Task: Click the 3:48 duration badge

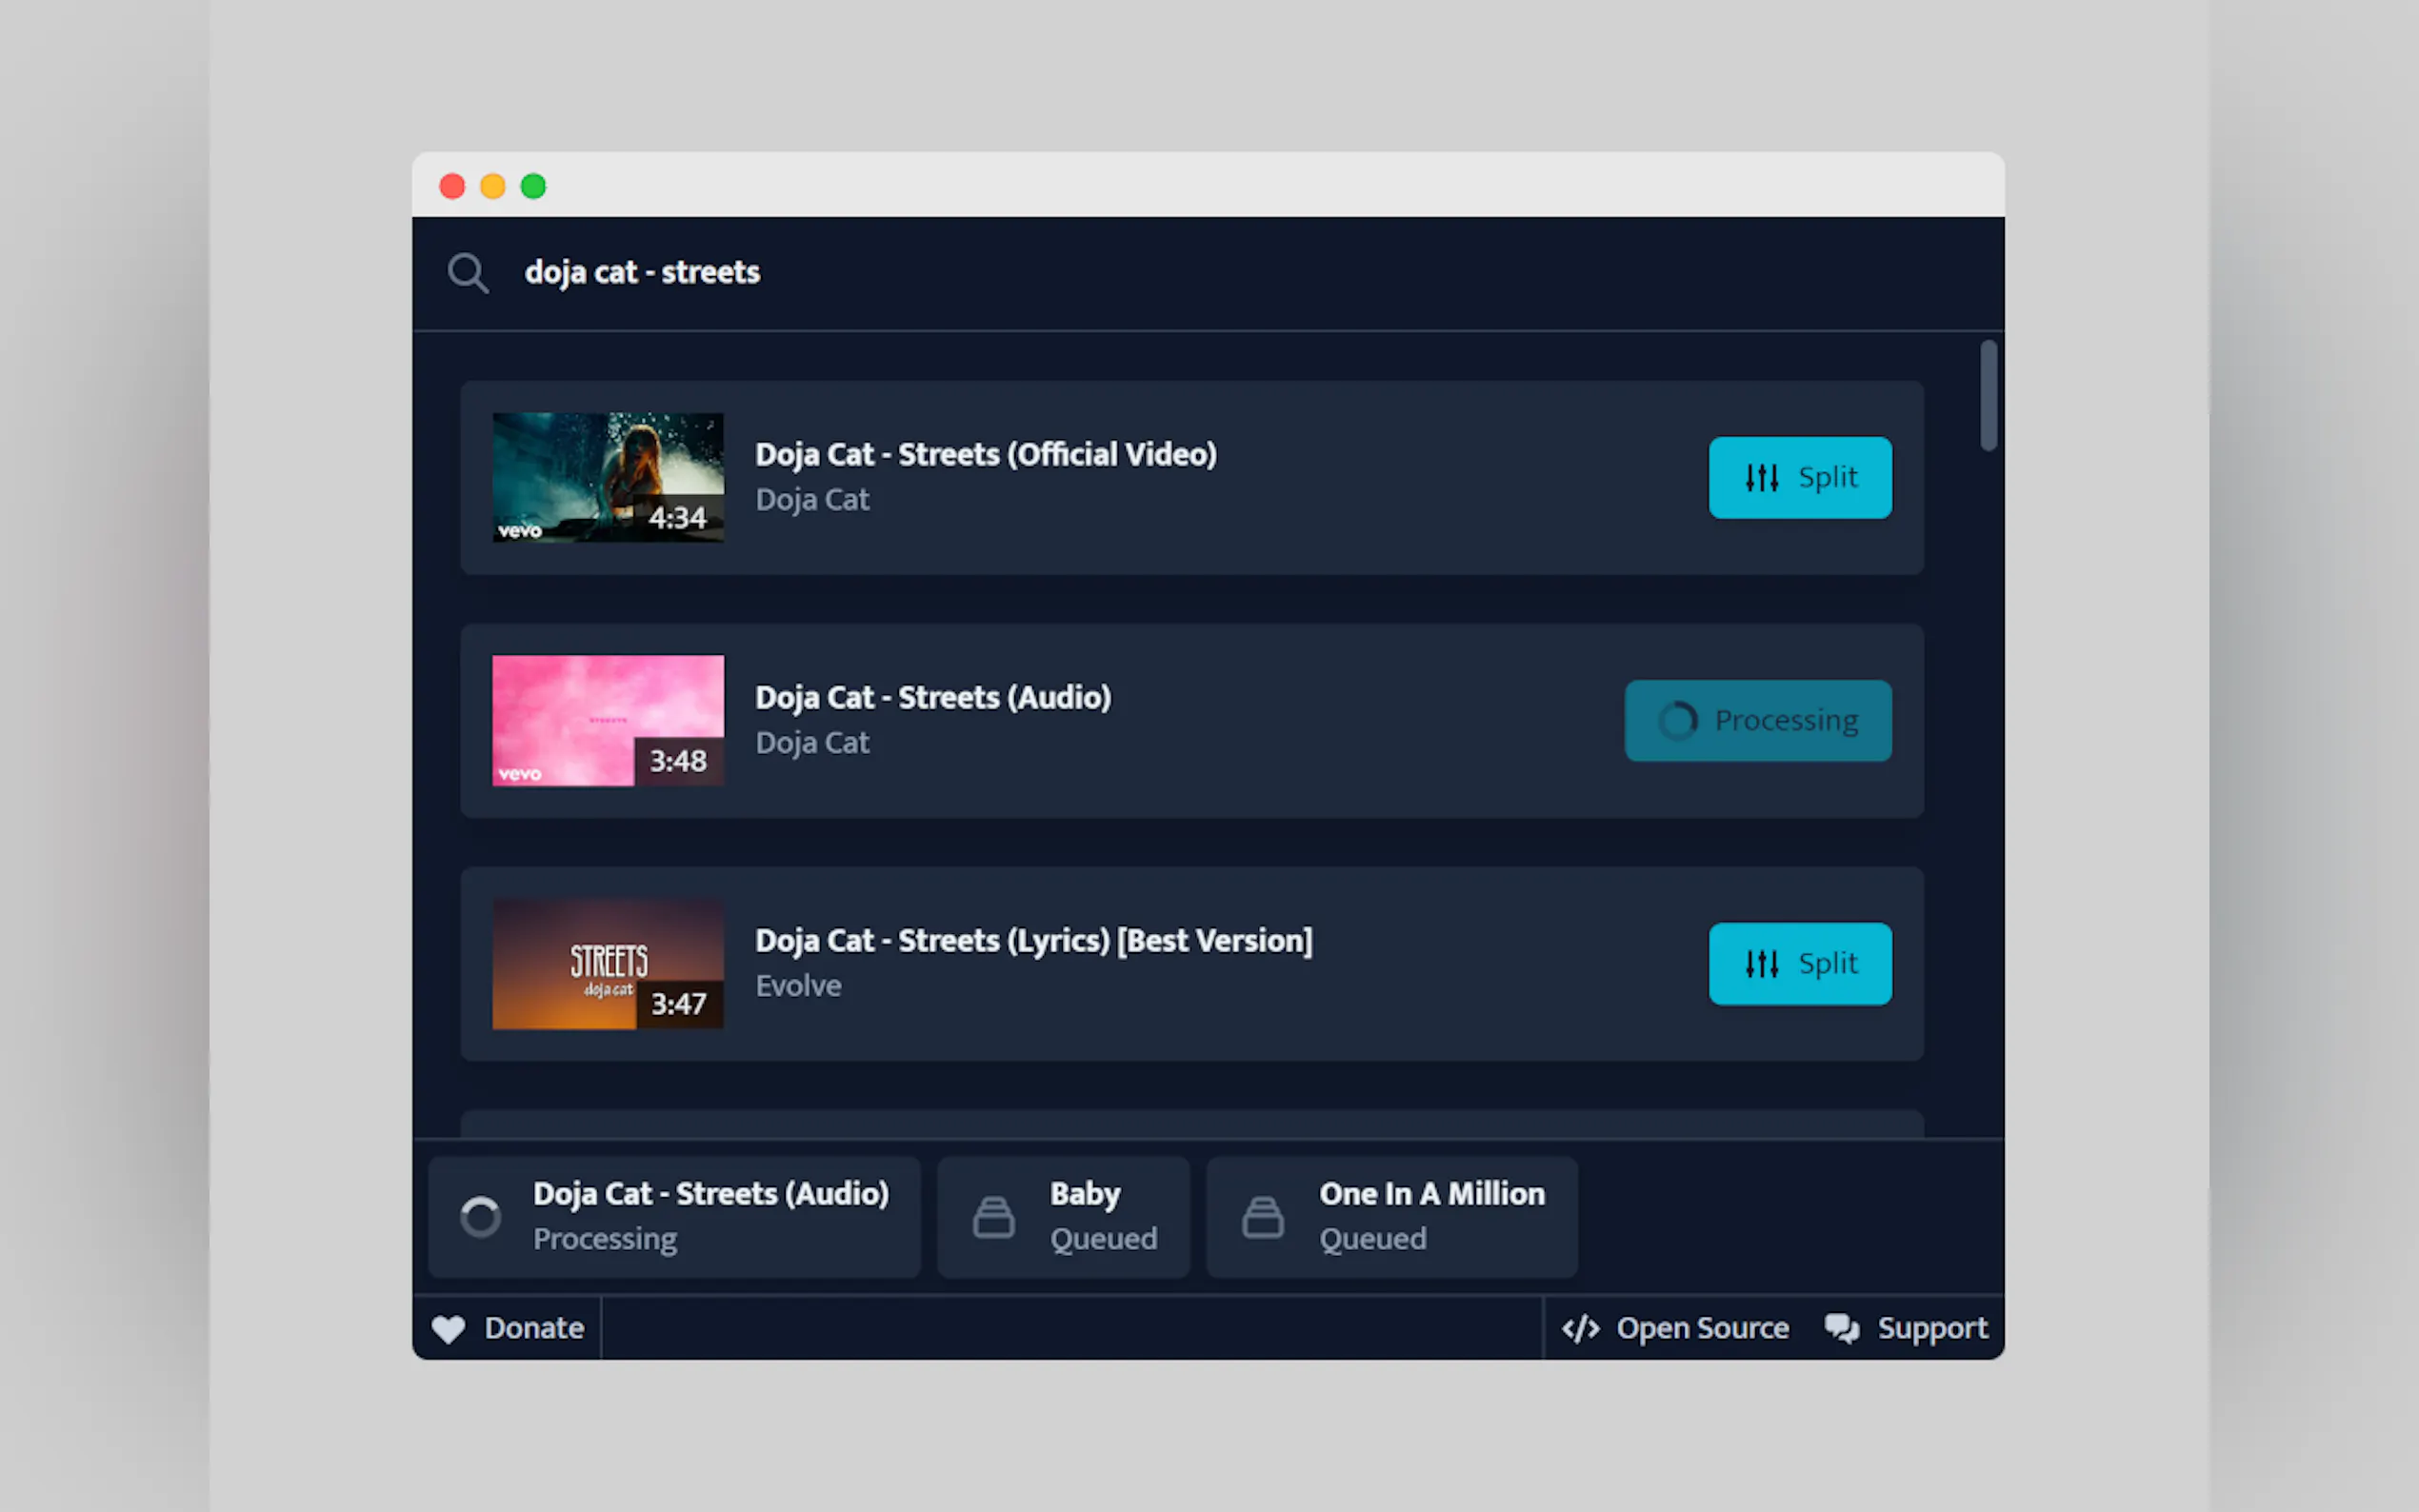Action: pyautogui.click(x=677, y=761)
